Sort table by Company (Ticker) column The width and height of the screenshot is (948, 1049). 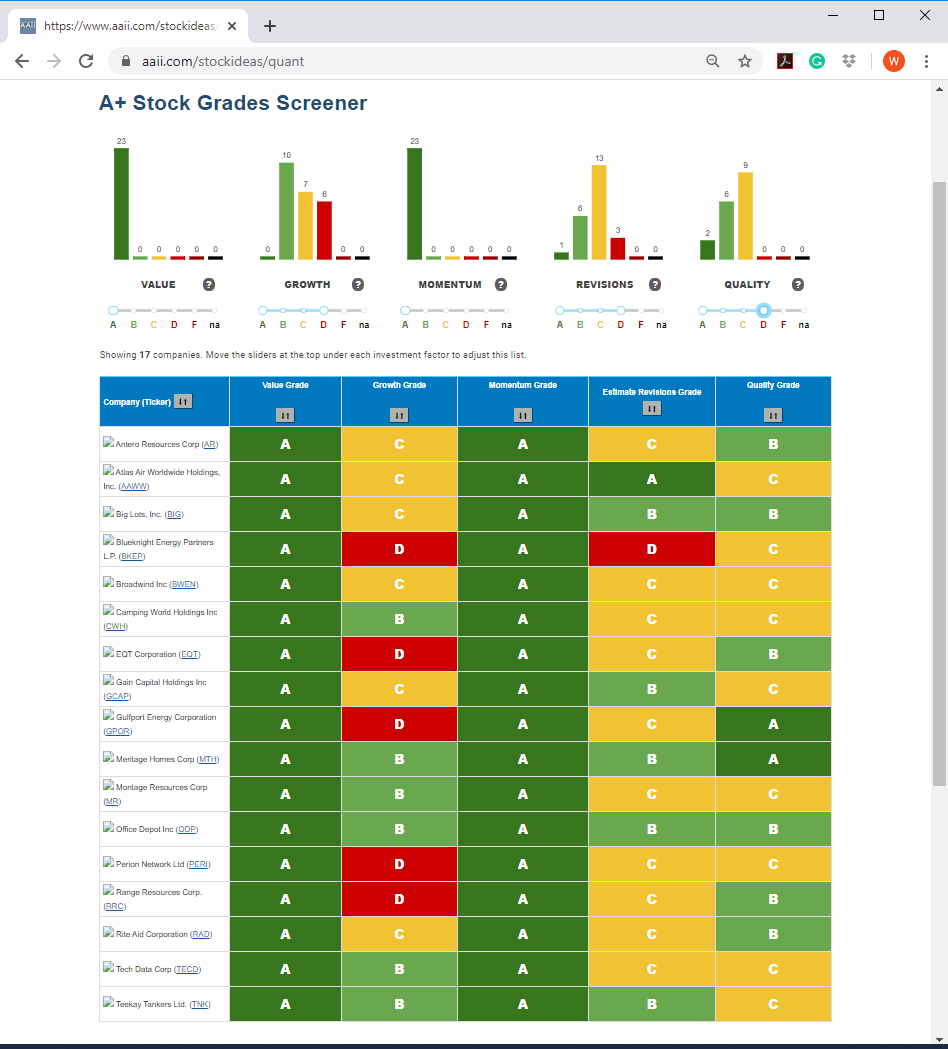pos(183,401)
